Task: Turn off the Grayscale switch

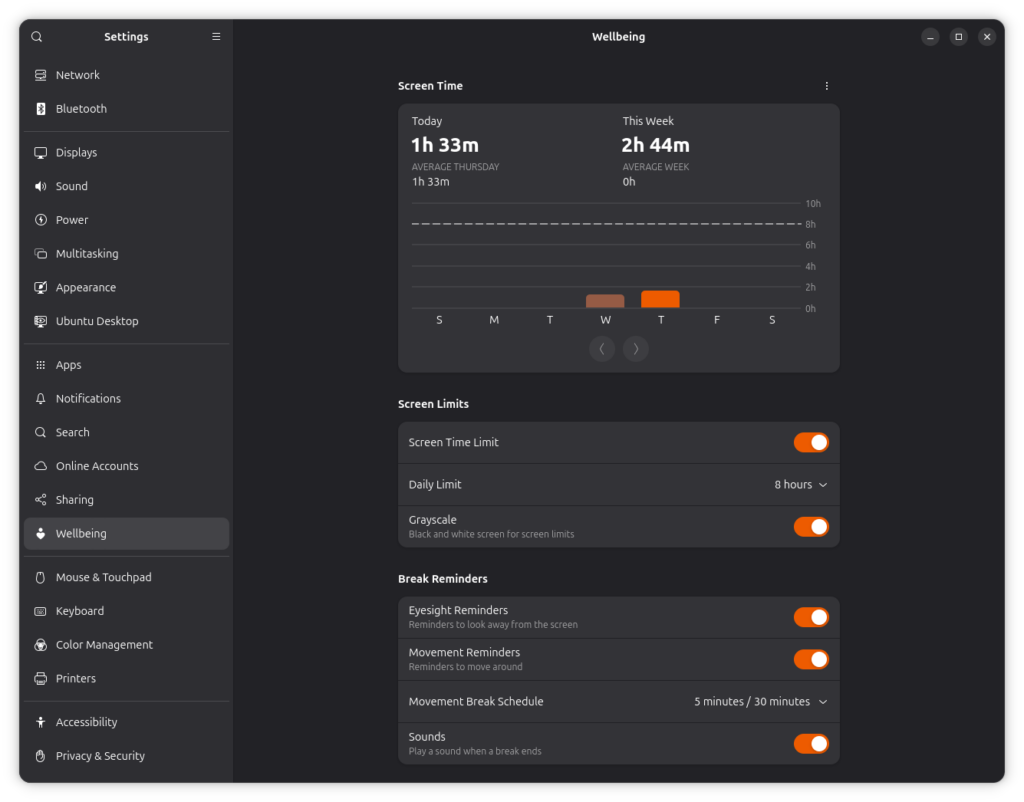Action: 811,527
